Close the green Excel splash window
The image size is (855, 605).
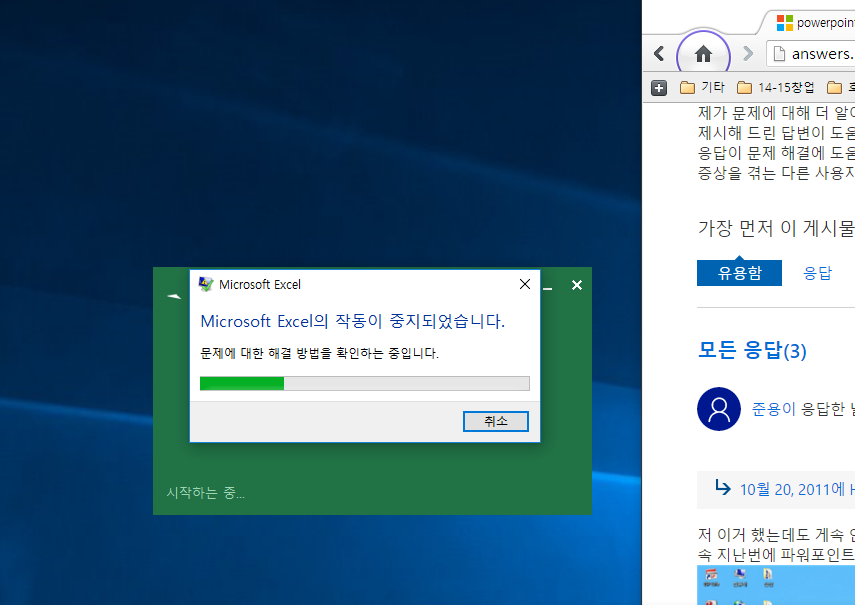[x=577, y=285]
